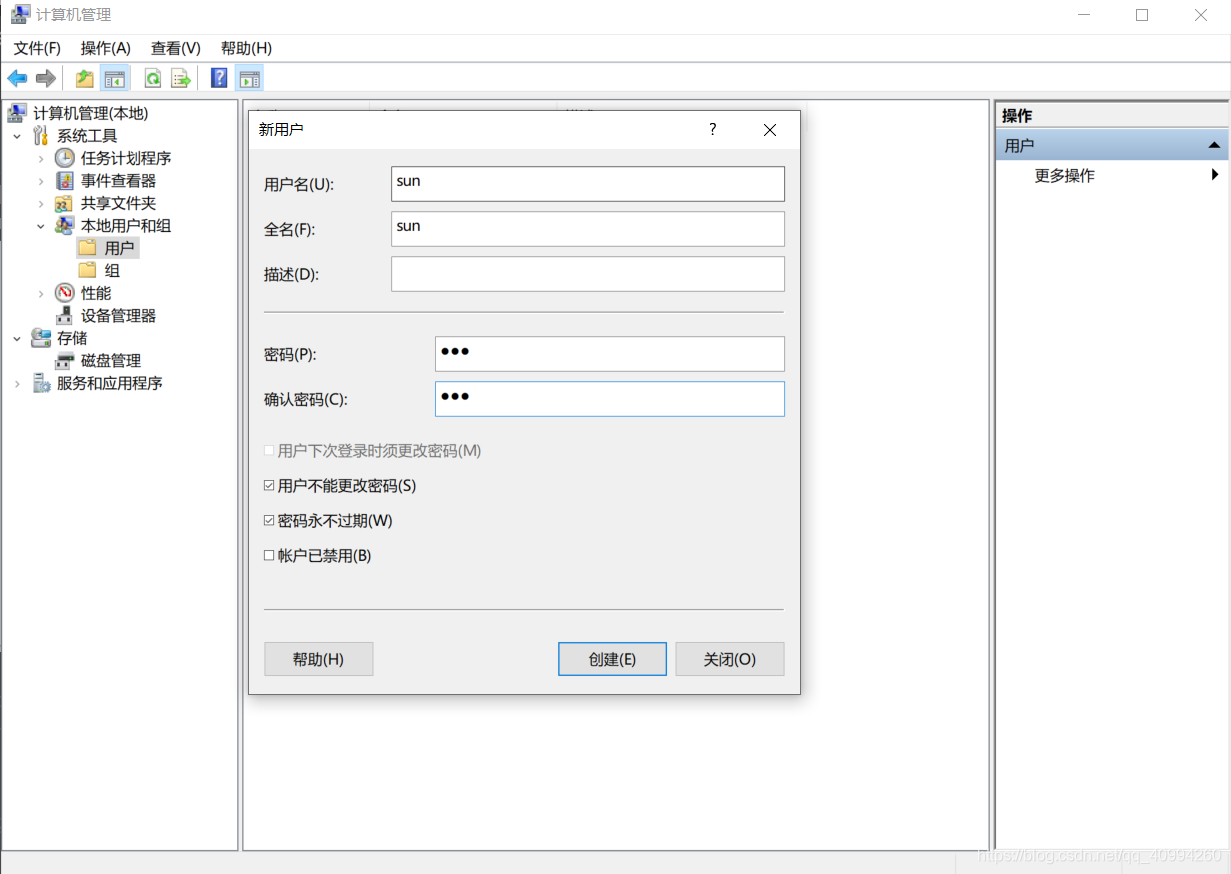Click the 存储 storage icon
This screenshot has height=874, width=1231.
pyautogui.click(x=41, y=338)
